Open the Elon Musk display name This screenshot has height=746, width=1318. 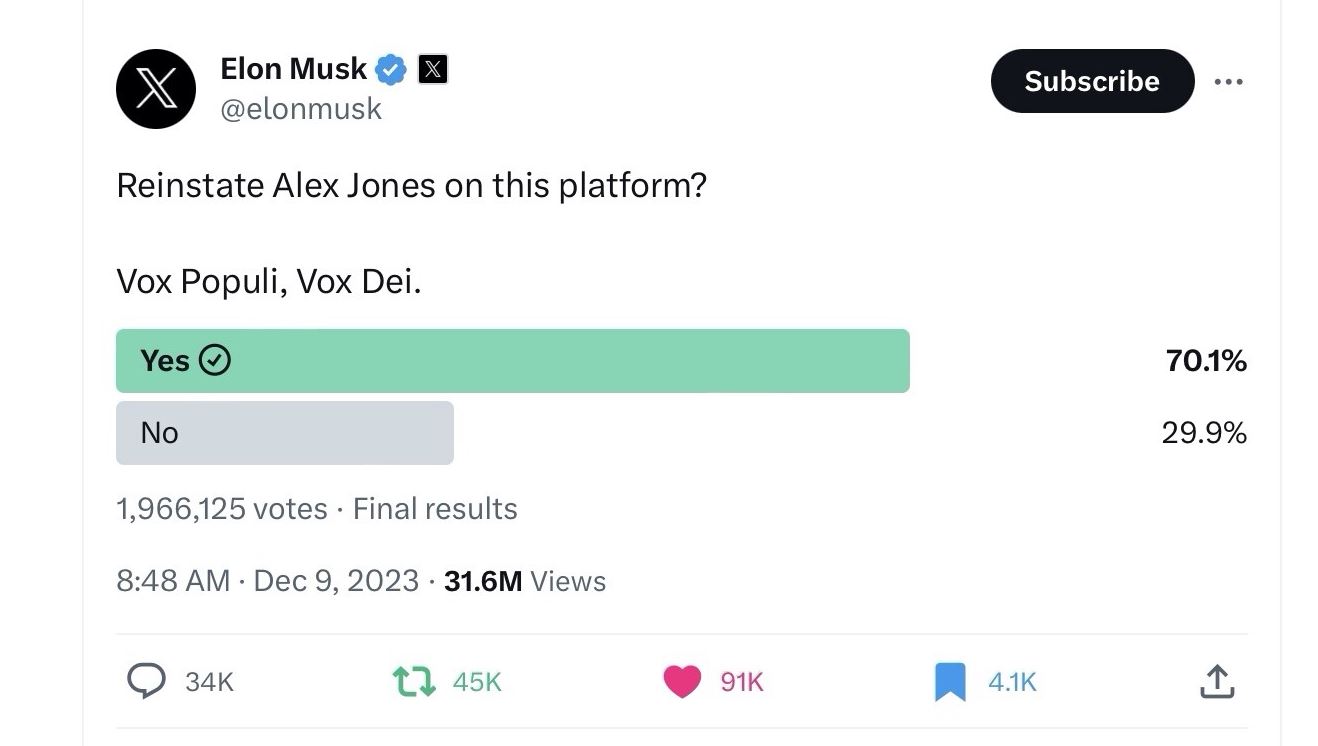[293, 69]
